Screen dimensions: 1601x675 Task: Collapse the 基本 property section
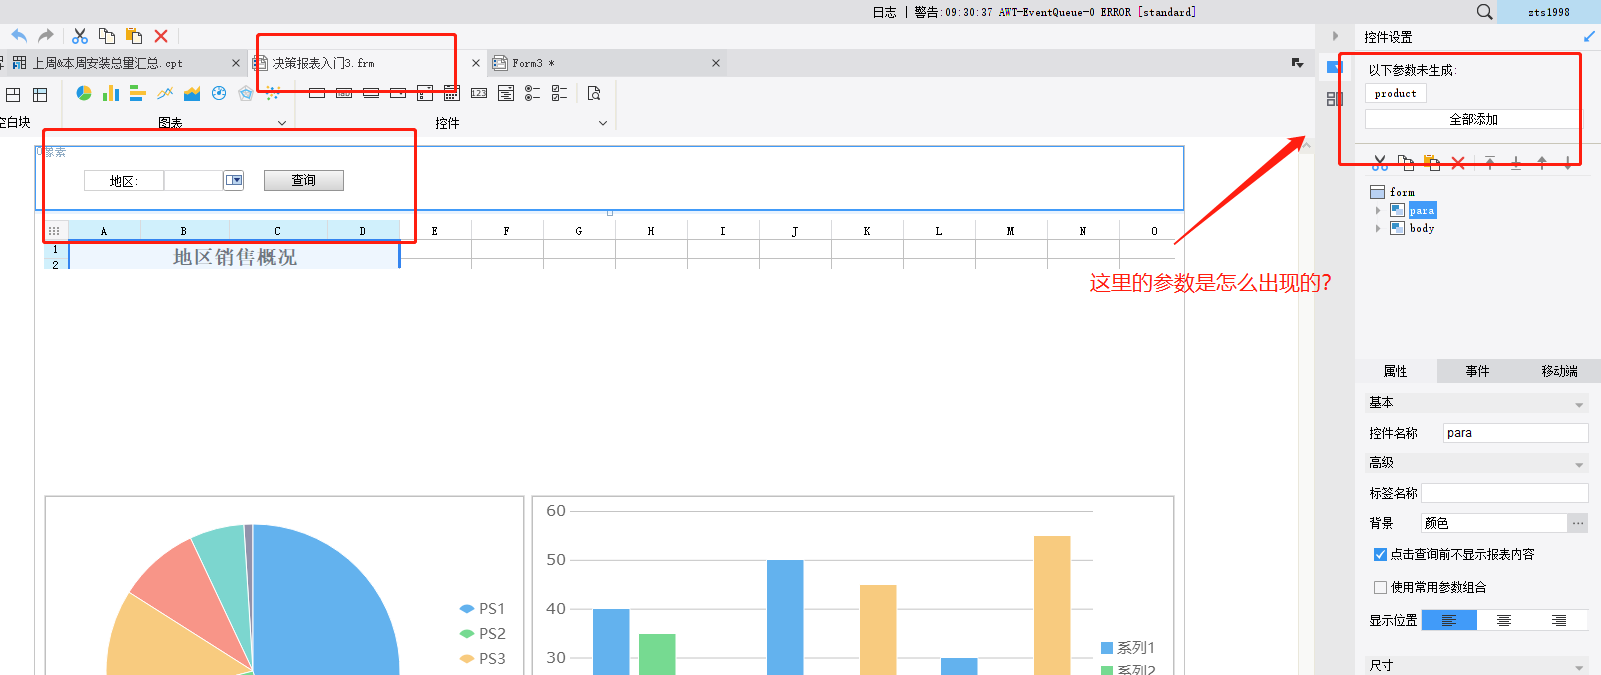pyautogui.click(x=1579, y=404)
